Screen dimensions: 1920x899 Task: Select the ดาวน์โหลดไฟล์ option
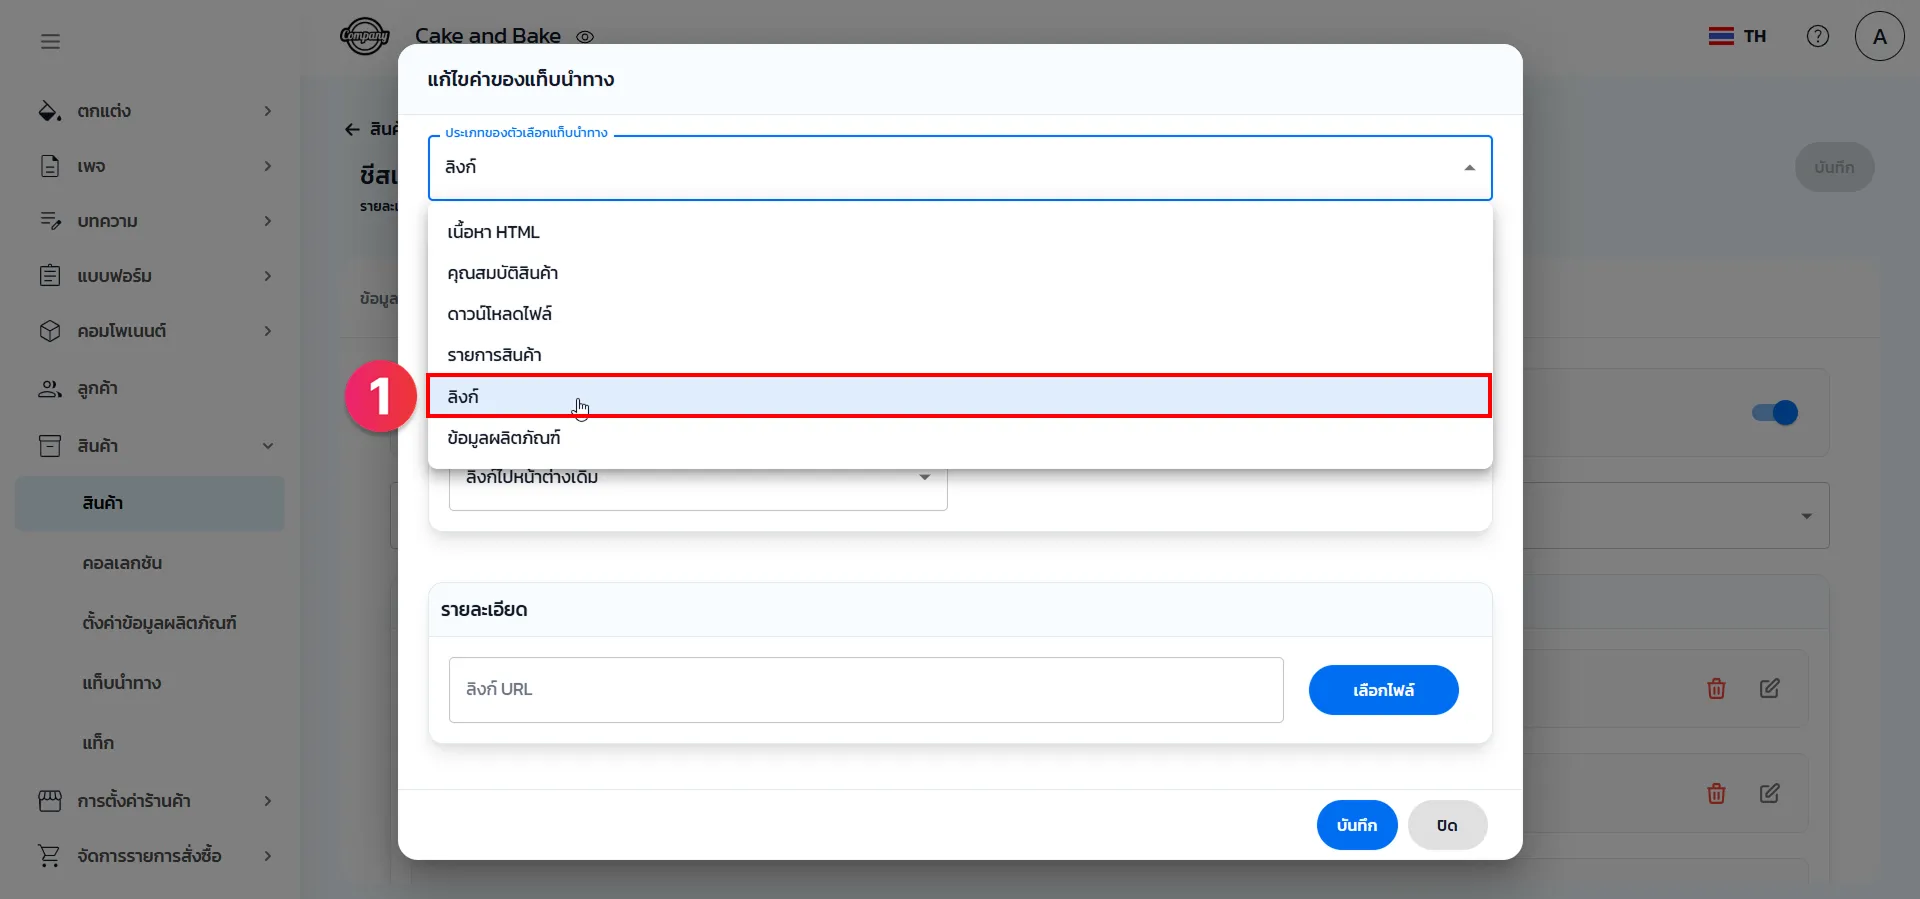point(499,314)
